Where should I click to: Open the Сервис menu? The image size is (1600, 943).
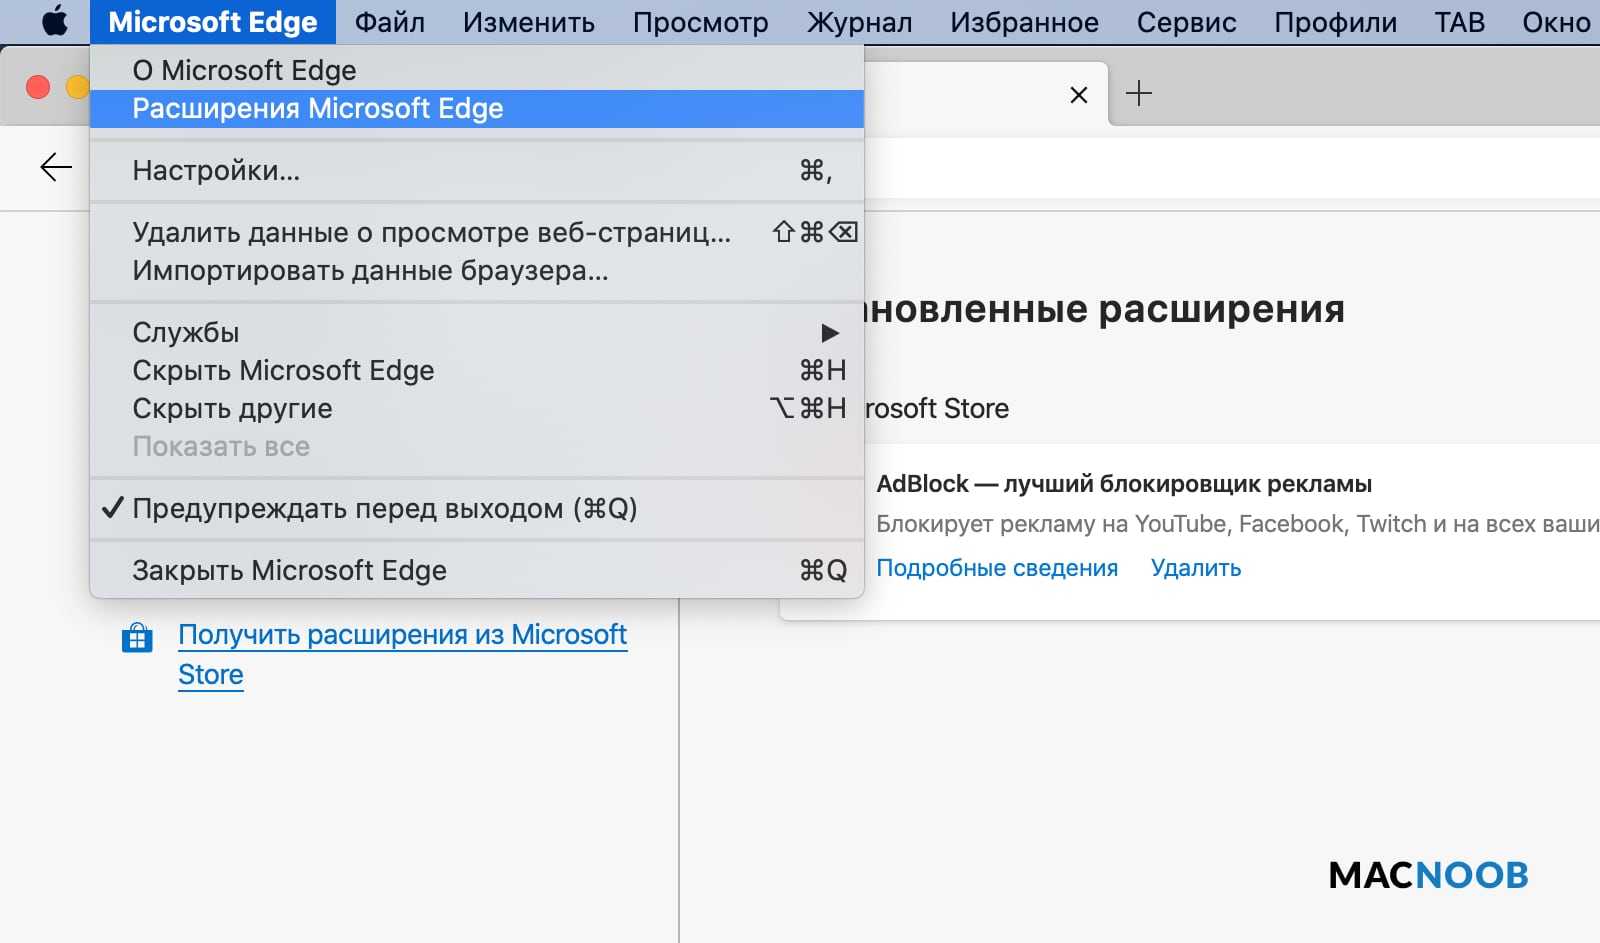point(1187,22)
